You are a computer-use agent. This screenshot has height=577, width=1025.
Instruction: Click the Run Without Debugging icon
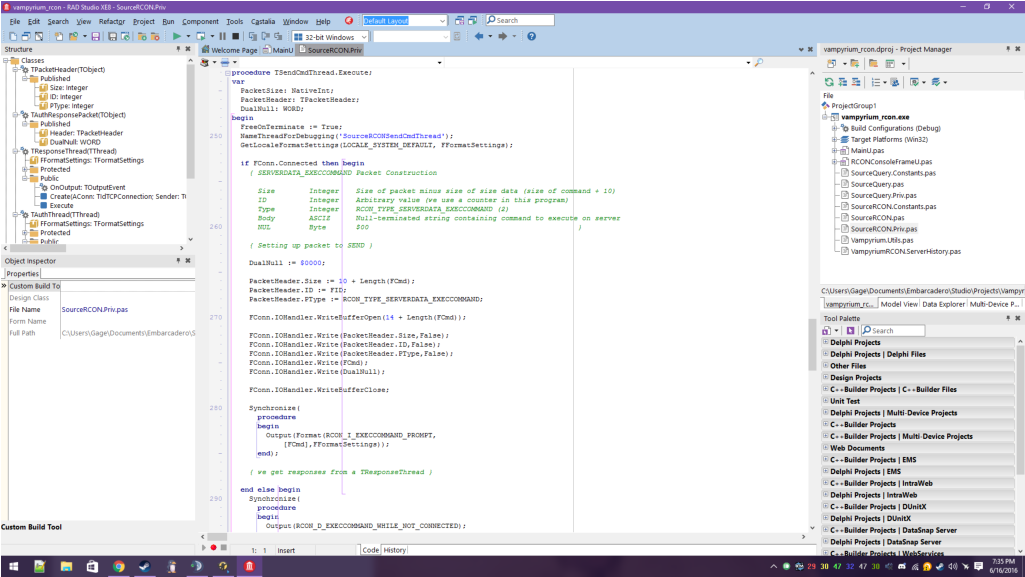click(201, 37)
